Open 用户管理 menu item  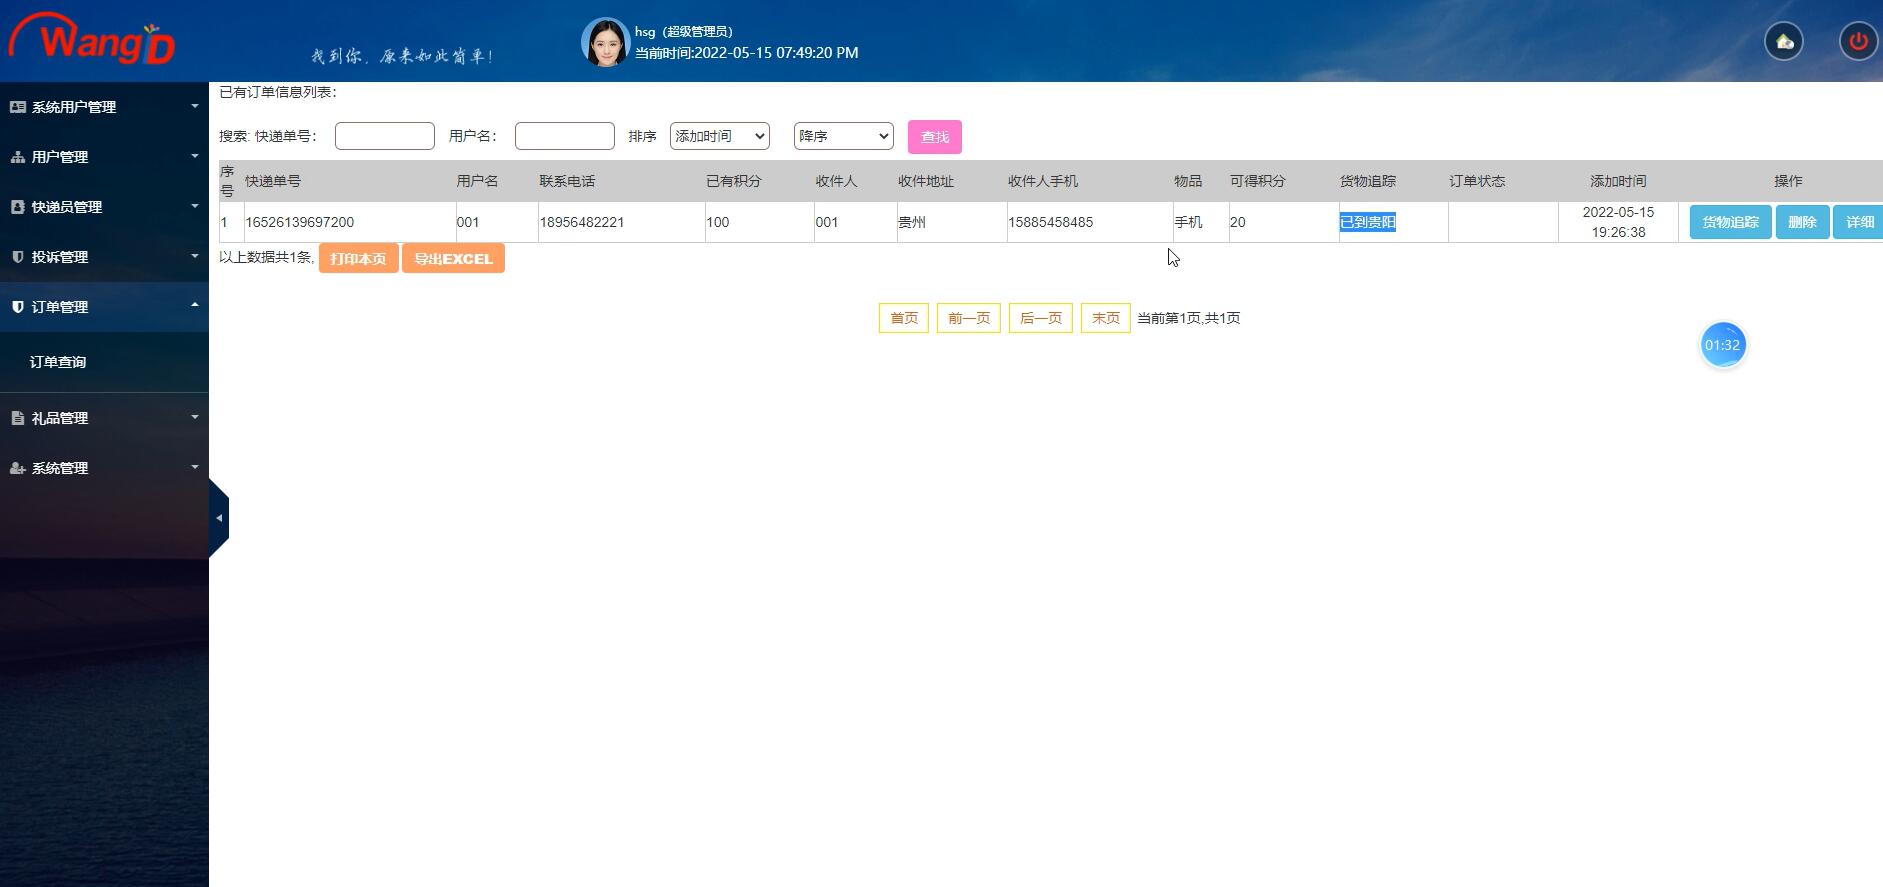104,157
